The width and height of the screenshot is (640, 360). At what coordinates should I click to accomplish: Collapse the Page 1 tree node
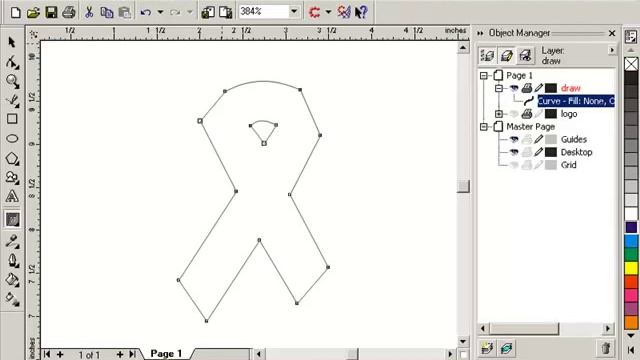tap(484, 76)
